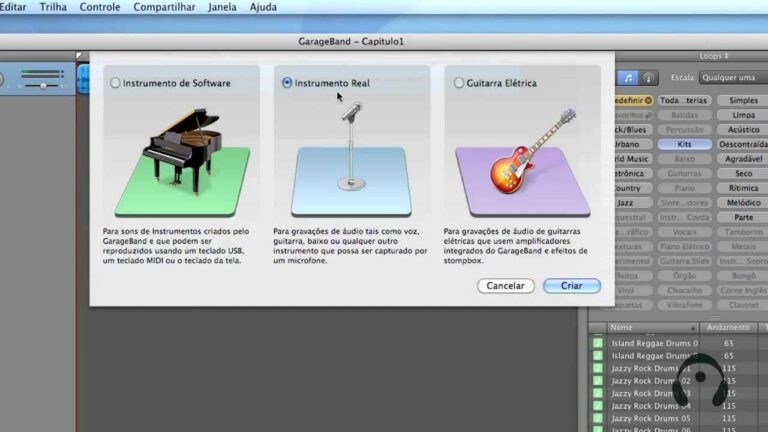The image size is (768, 432).
Task: Click the grand piano illustration
Action: pos(184,151)
